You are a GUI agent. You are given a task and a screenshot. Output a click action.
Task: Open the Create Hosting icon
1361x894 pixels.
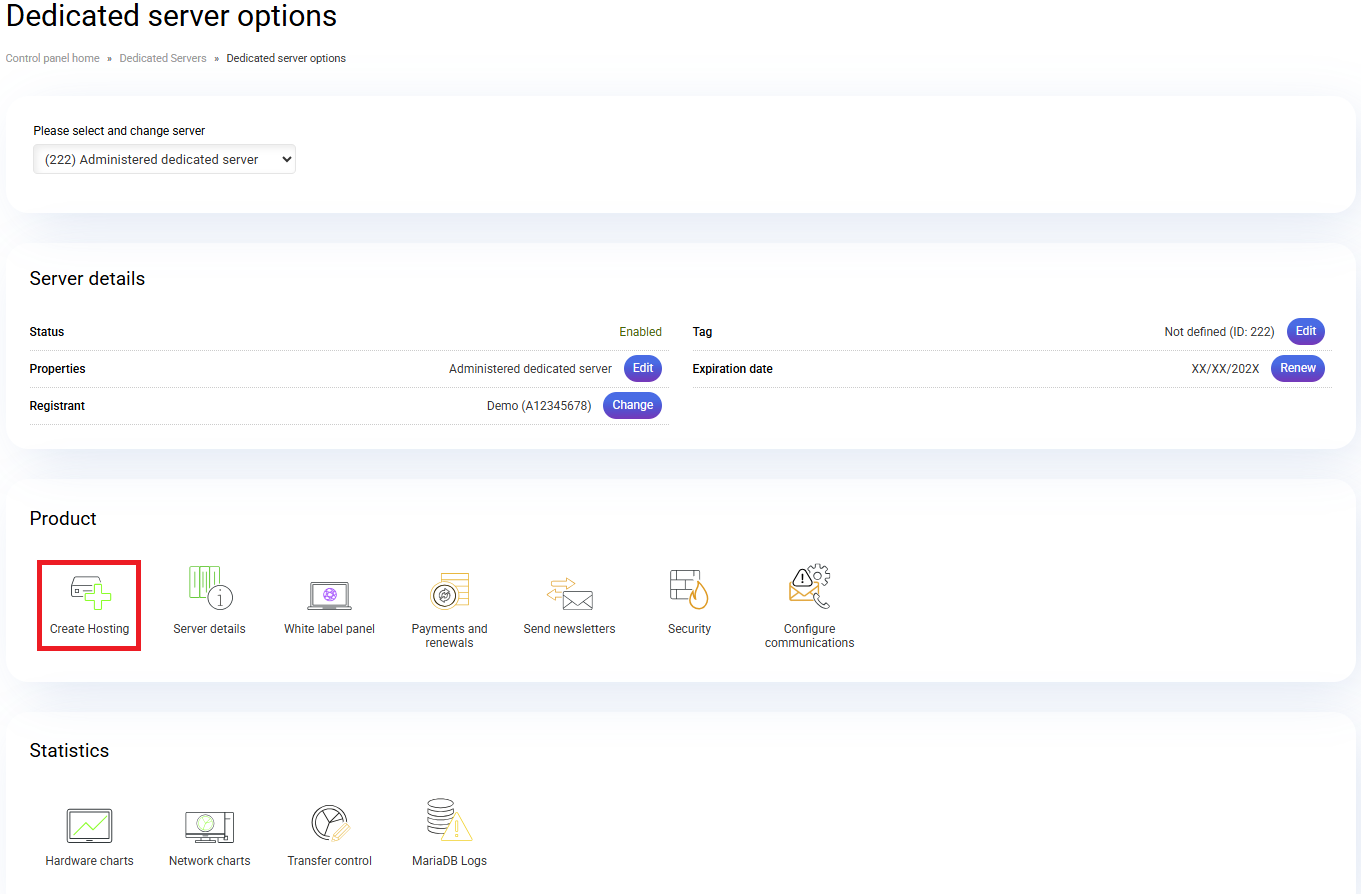pyautogui.click(x=89, y=592)
